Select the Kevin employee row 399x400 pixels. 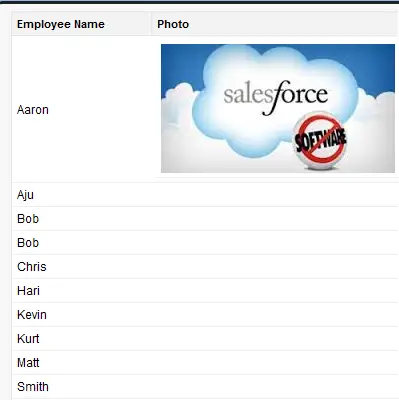click(x=205, y=315)
